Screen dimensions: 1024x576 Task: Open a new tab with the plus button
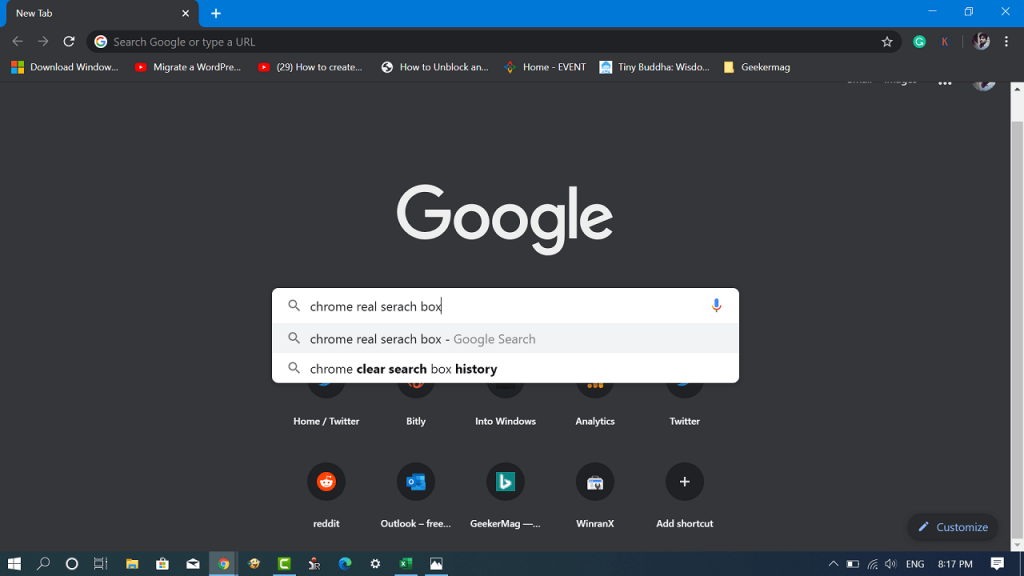(216, 13)
